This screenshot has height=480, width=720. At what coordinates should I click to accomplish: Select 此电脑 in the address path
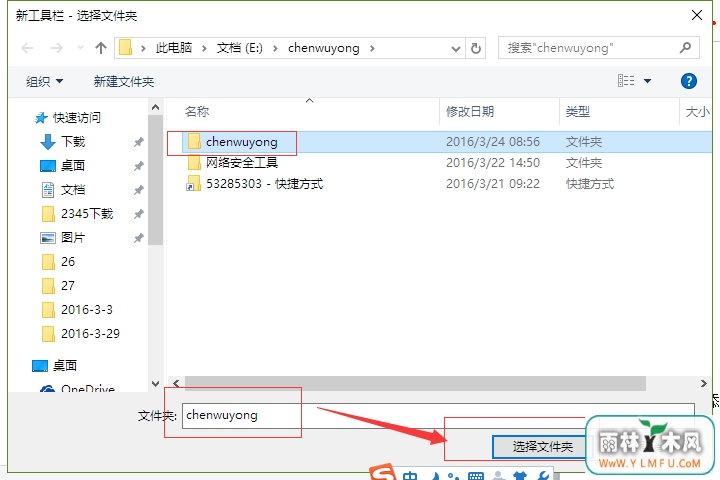tap(174, 48)
